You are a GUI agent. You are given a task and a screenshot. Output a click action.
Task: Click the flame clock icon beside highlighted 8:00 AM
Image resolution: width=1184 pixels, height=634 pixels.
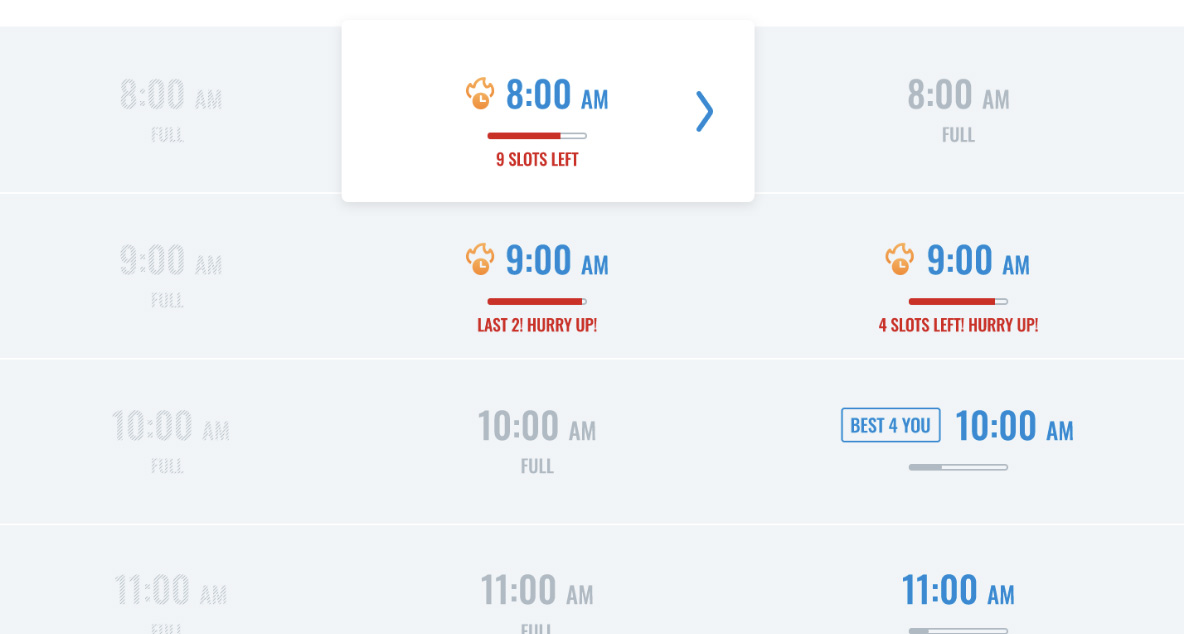pyautogui.click(x=479, y=94)
